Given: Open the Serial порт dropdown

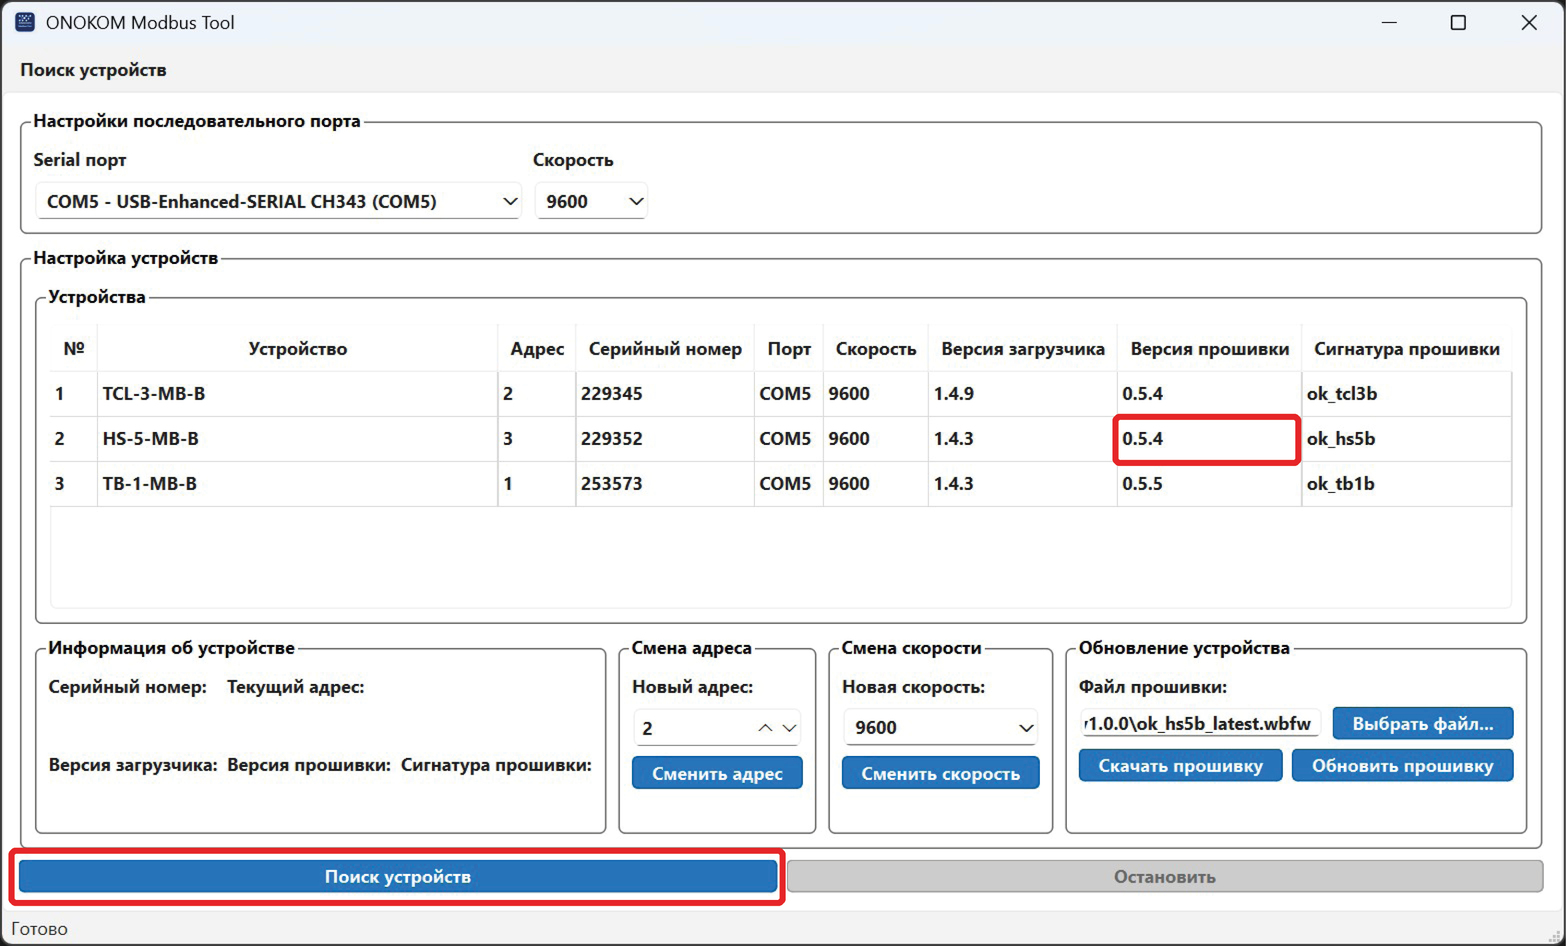Looking at the screenshot, I should 277,201.
